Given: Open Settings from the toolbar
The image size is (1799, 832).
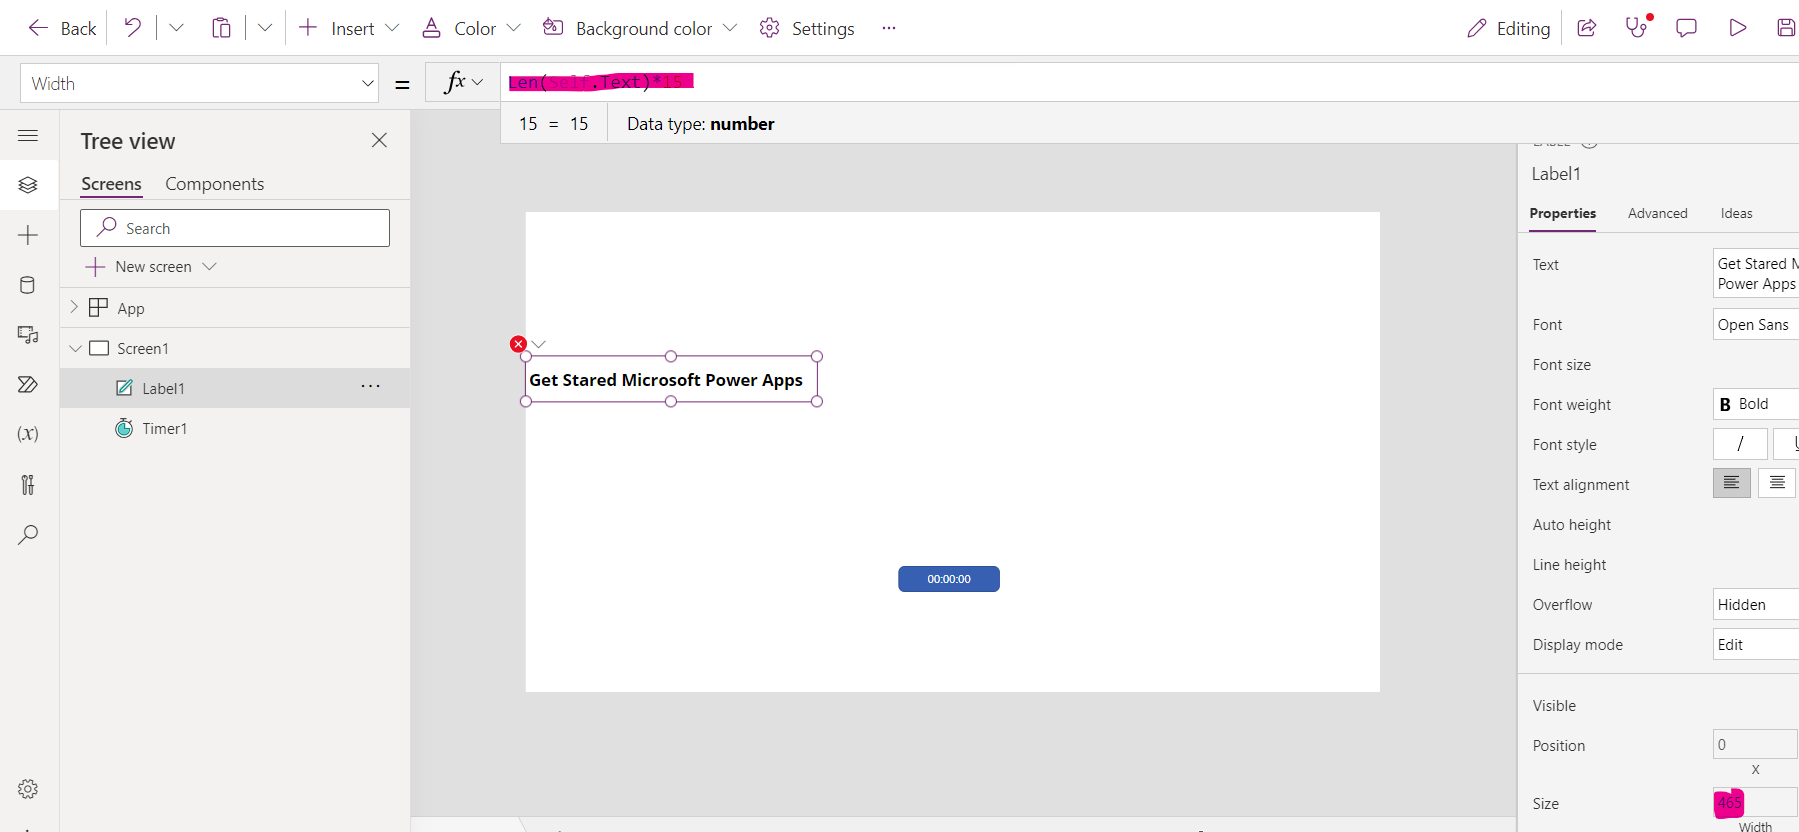Looking at the screenshot, I should pyautogui.click(x=807, y=28).
